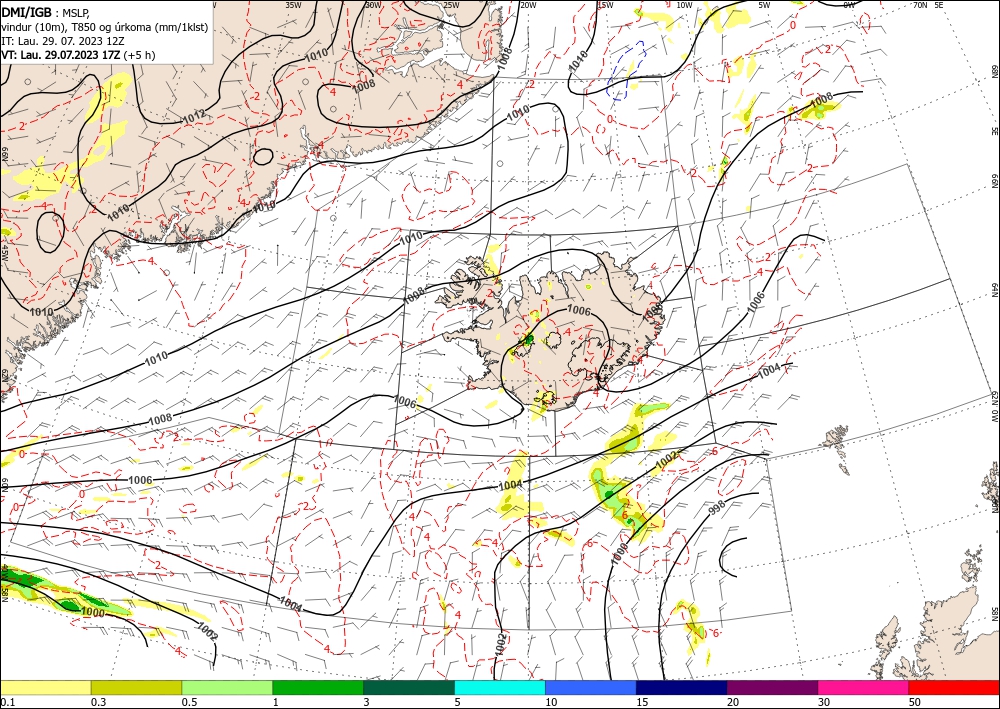Choose the purple 20–30 legend swatch
The height and width of the screenshot is (709, 1000).
pyautogui.click(x=772, y=687)
